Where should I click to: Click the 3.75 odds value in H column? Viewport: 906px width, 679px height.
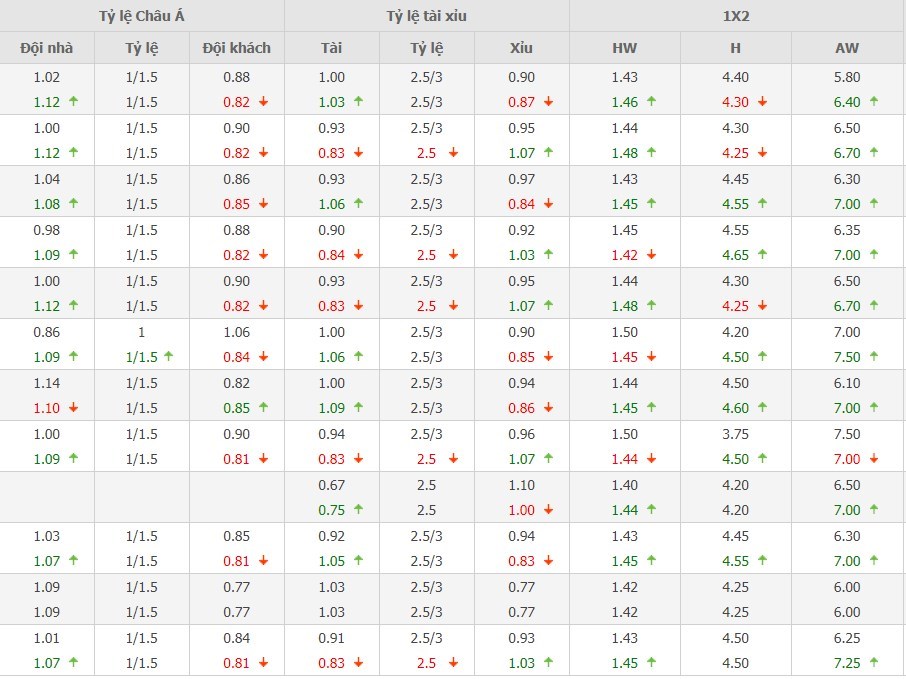(x=736, y=434)
